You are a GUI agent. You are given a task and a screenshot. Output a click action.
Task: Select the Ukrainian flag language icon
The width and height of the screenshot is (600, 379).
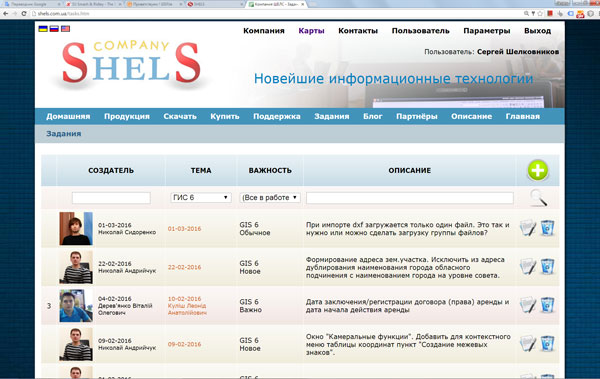43,29
